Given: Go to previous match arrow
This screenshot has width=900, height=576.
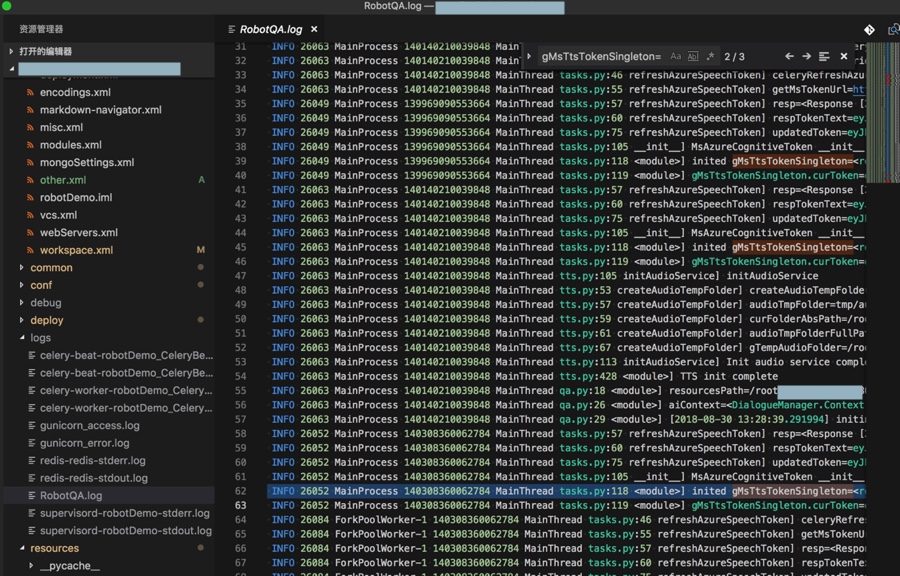Looking at the screenshot, I should pos(789,57).
